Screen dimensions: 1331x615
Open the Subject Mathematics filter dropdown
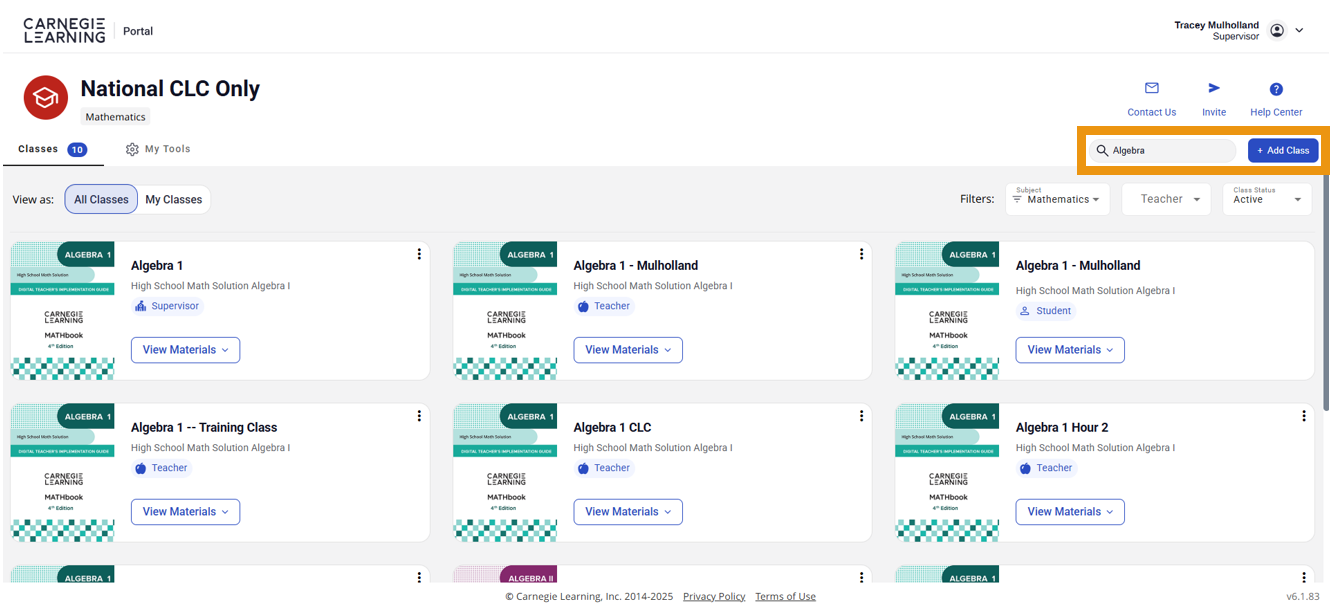coord(1057,199)
